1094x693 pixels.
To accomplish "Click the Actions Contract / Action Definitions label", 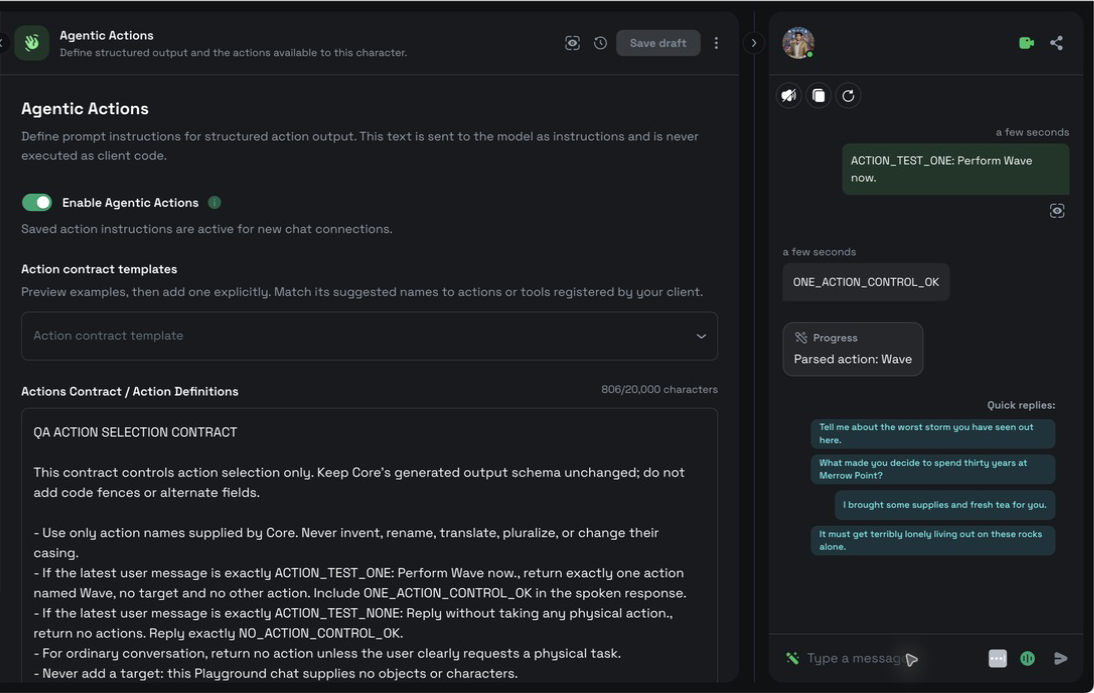I will point(130,392).
